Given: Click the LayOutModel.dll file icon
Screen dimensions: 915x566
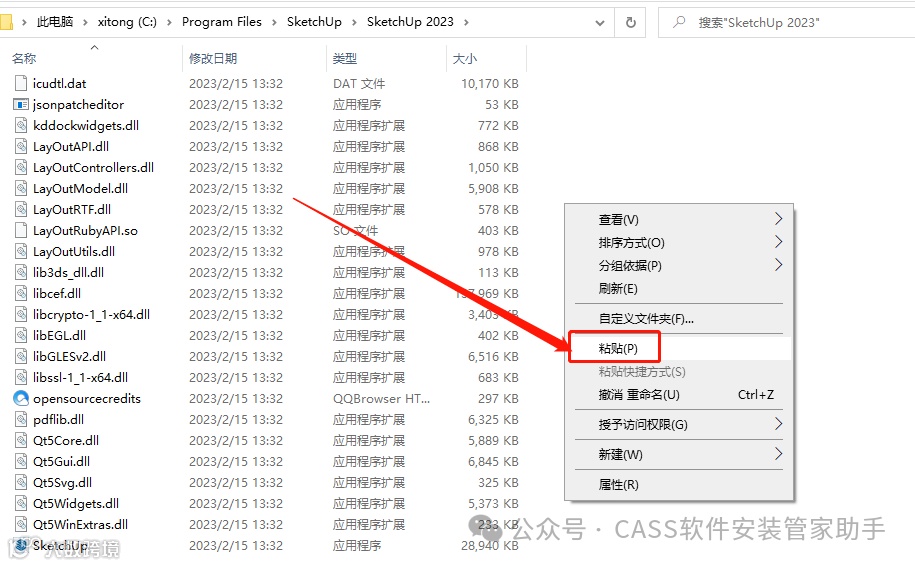Looking at the screenshot, I should point(21,188).
